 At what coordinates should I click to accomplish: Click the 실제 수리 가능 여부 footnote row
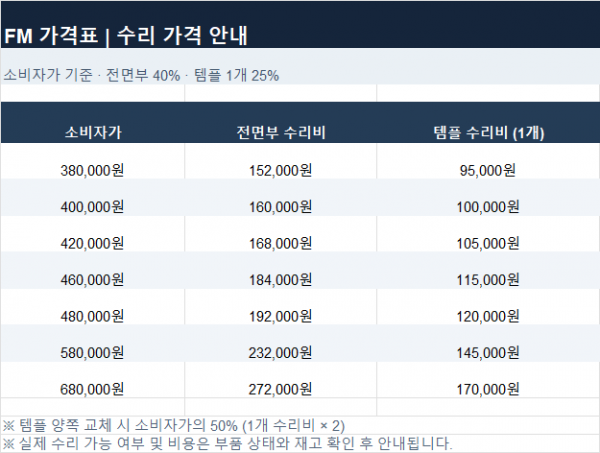pyautogui.click(x=300, y=444)
